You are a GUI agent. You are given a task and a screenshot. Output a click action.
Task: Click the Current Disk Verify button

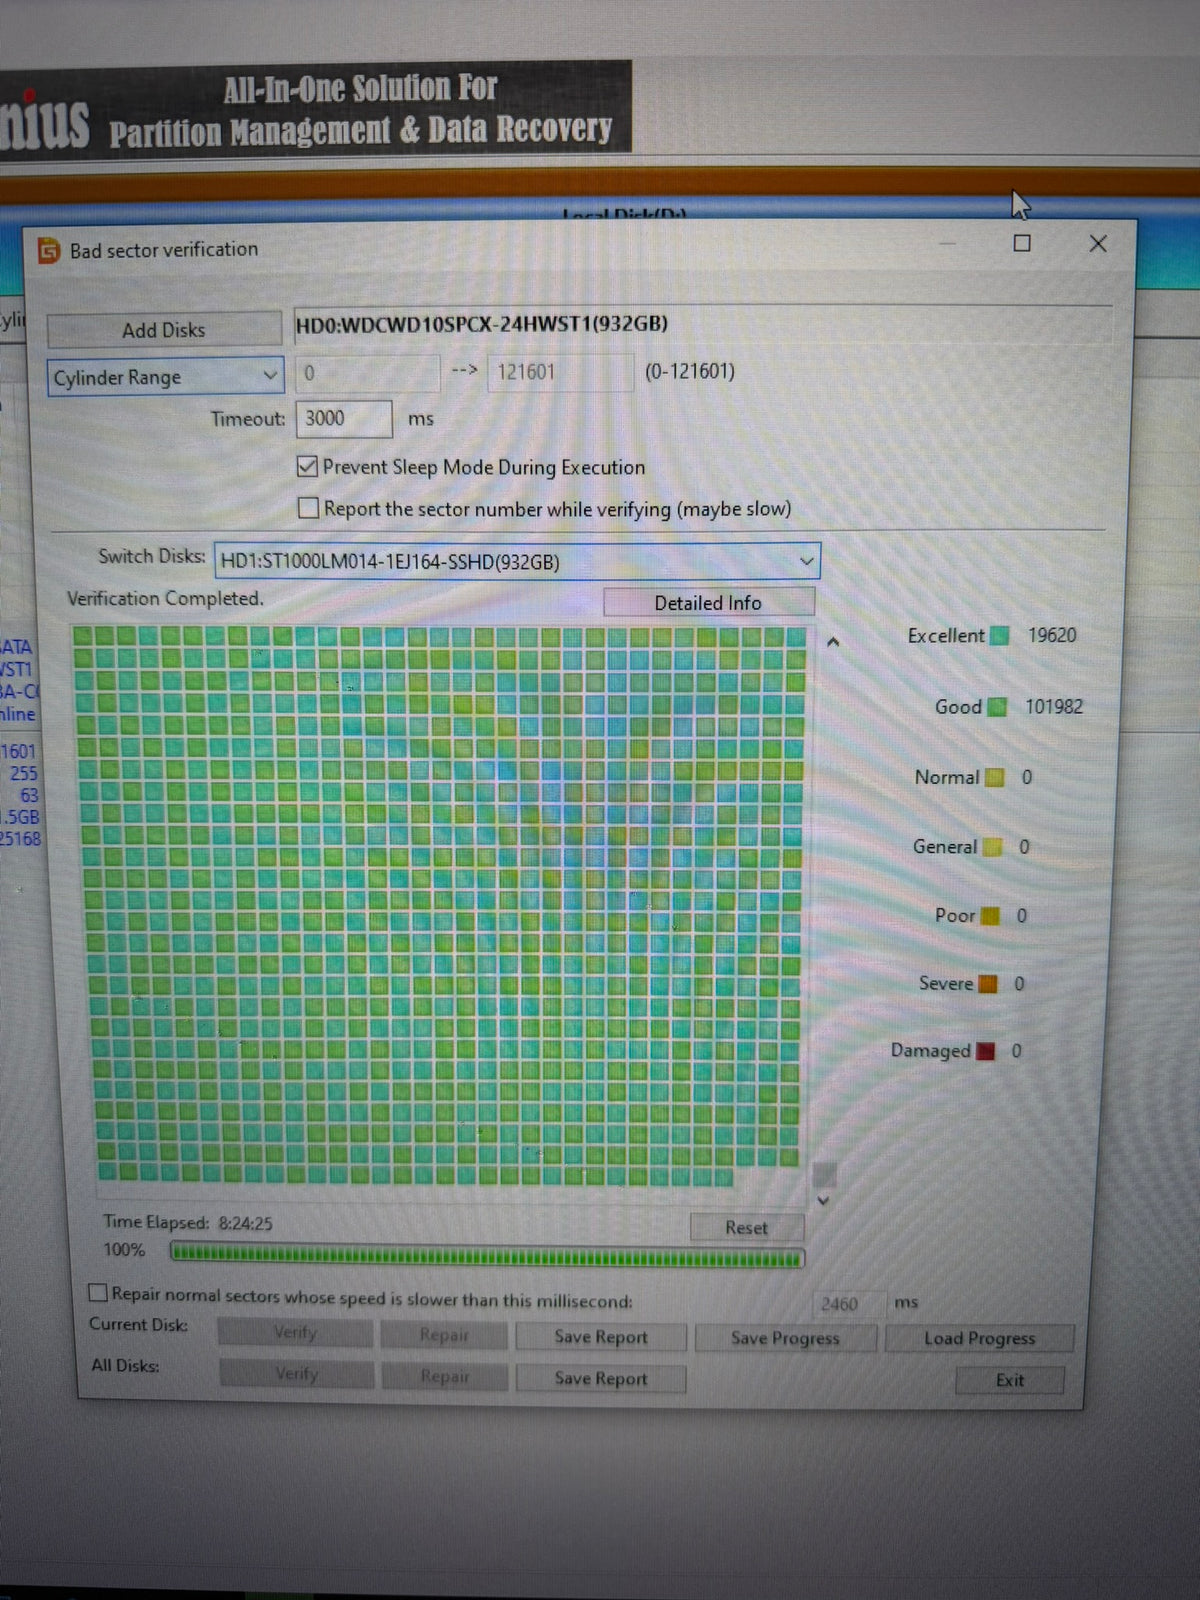click(x=295, y=1333)
